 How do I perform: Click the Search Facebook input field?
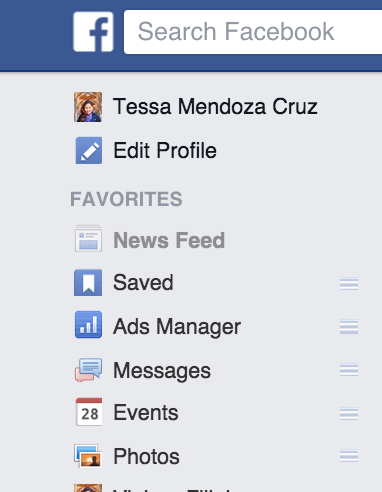pyautogui.click(x=253, y=32)
